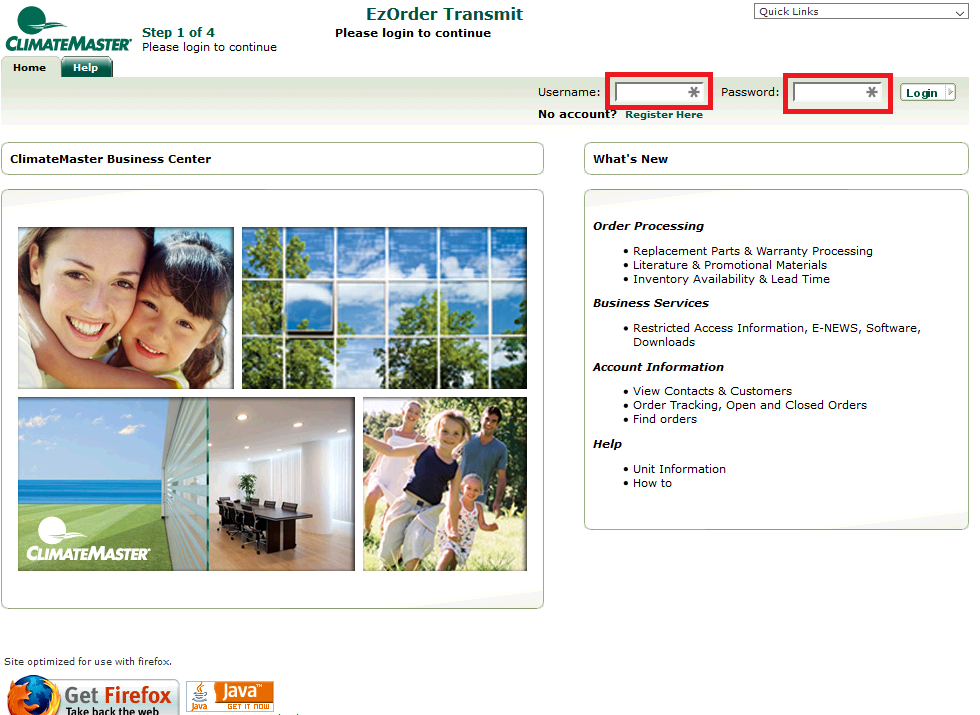The height and width of the screenshot is (715, 980).
Task: Click 'ClimateMaster Business Center' panel title
Action: coord(110,159)
